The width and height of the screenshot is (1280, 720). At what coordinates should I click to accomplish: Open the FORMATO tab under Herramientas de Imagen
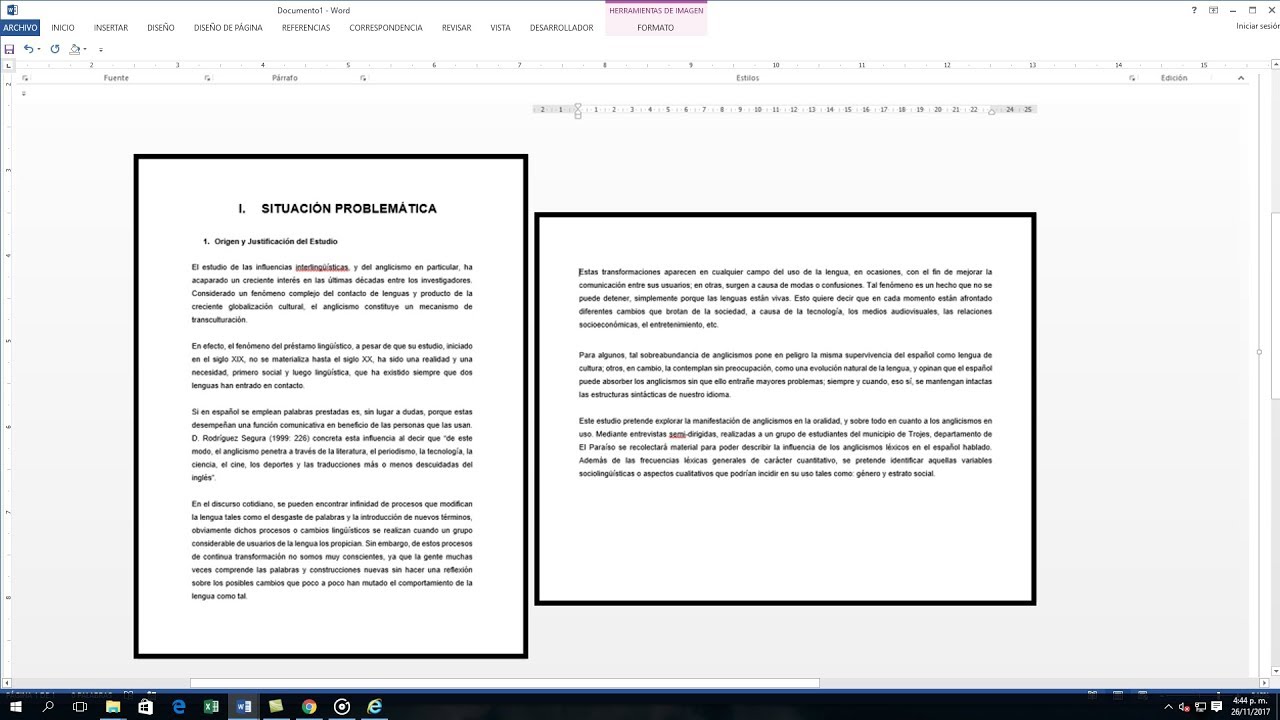click(x=655, y=28)
